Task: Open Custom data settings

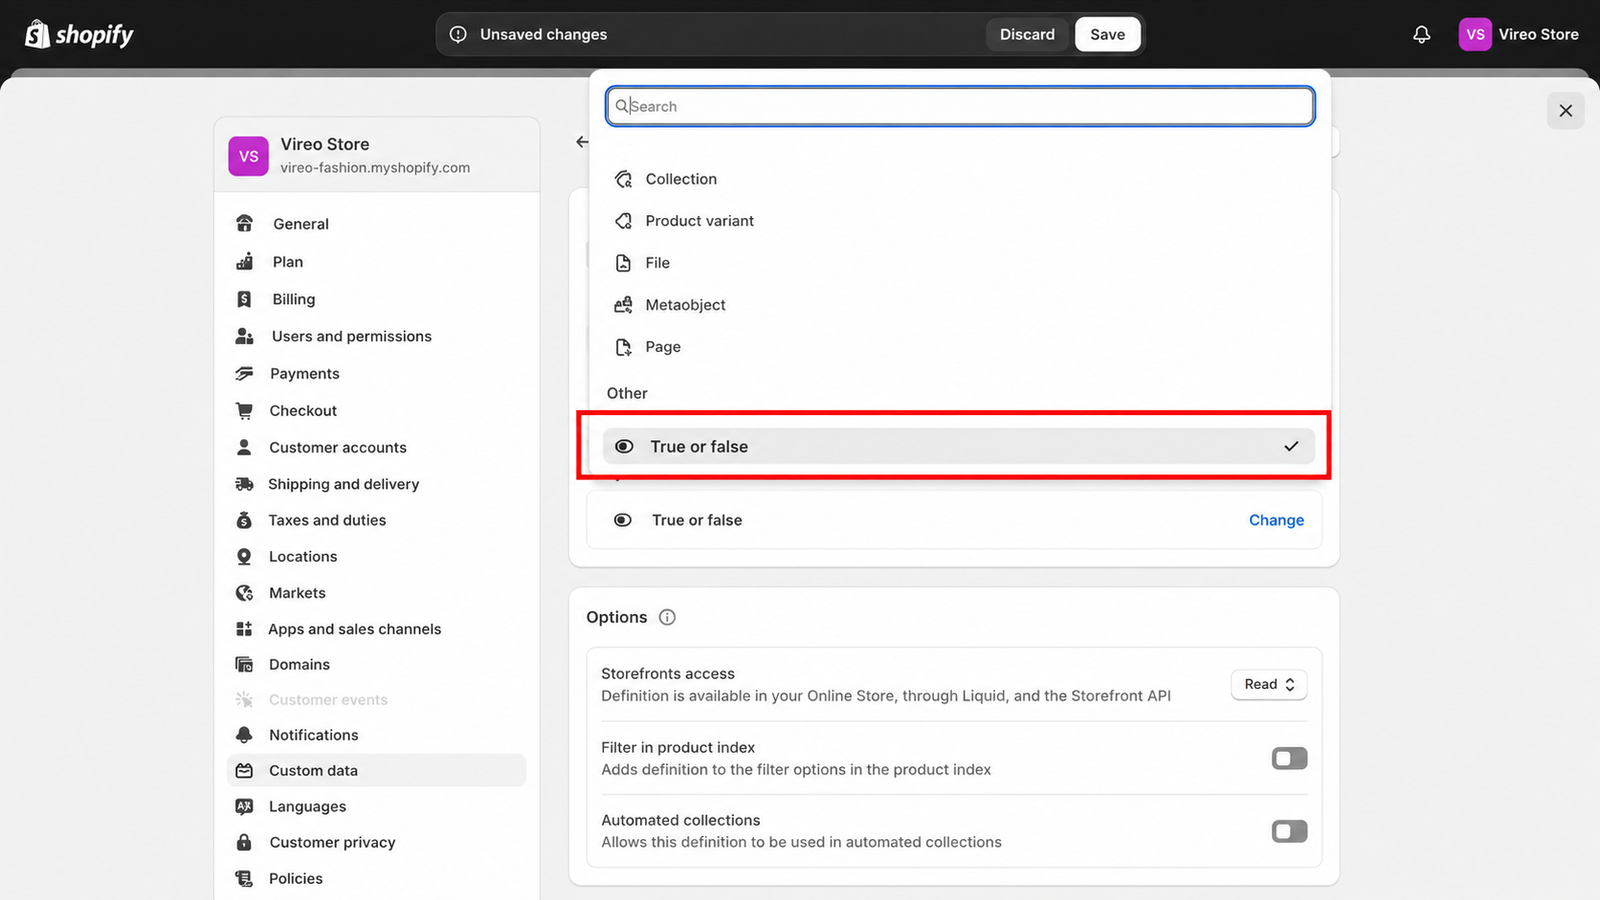Action: (x=377, y=770)
